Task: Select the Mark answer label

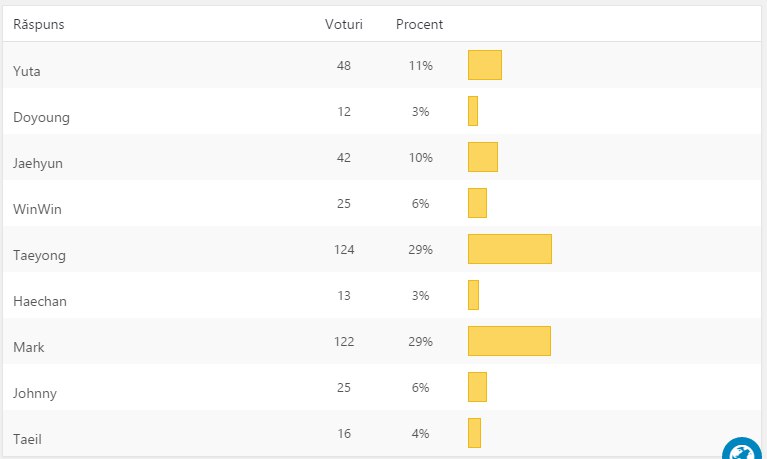Action: (29, 347)
